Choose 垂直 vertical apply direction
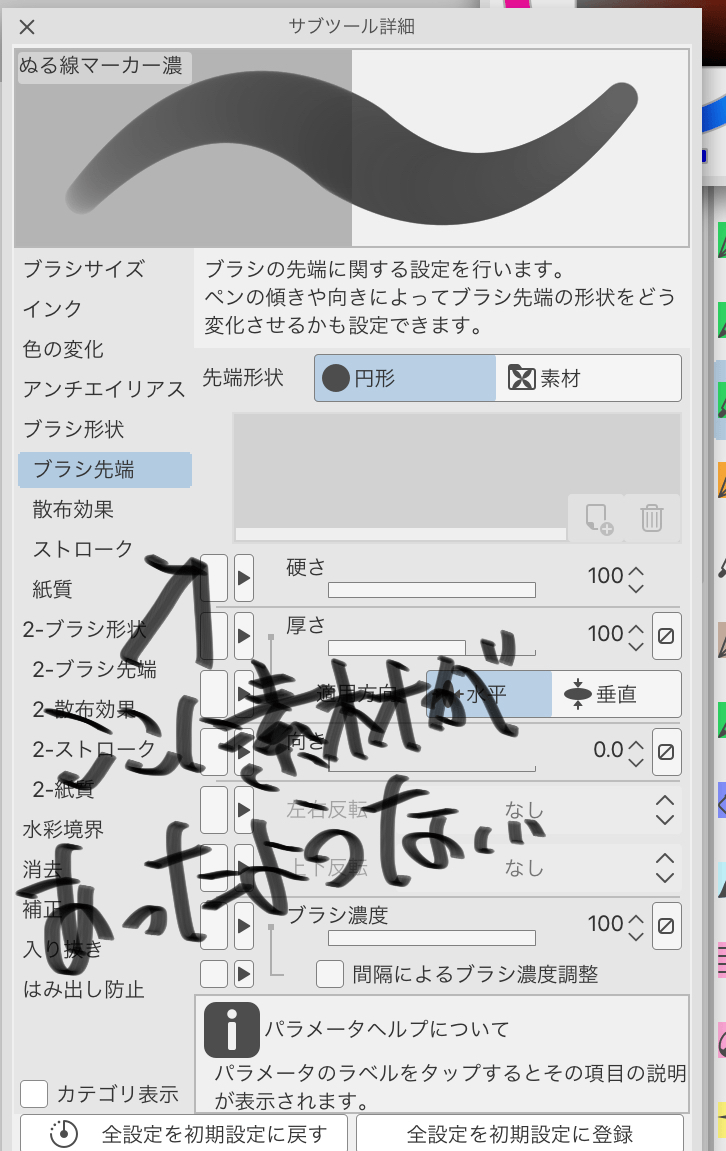Screen dimensions: 726x1151 (x=616, y=694)
